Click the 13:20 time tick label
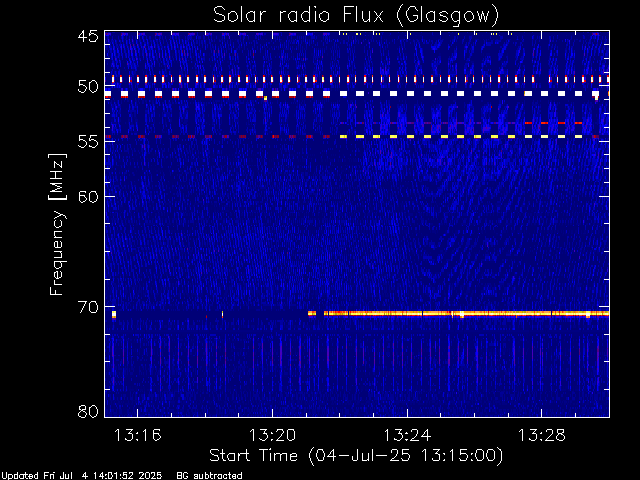Screen dimensions: 640x480 tap(272, 436)
